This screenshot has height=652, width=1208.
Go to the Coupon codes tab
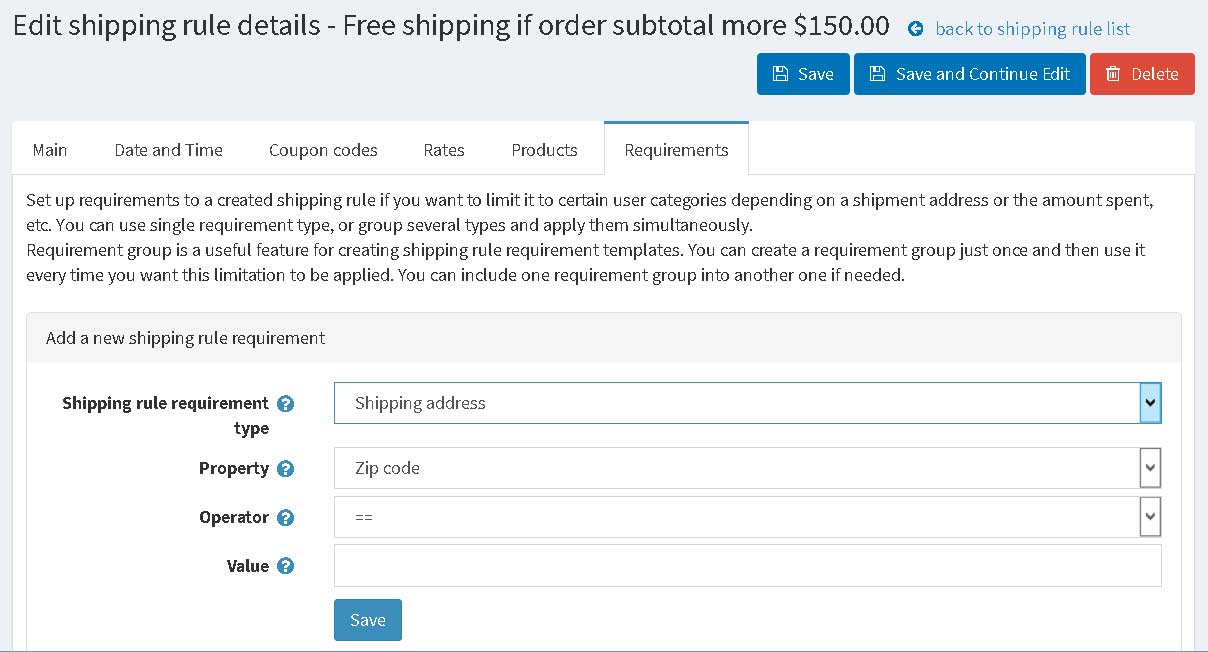pos(323,150)
